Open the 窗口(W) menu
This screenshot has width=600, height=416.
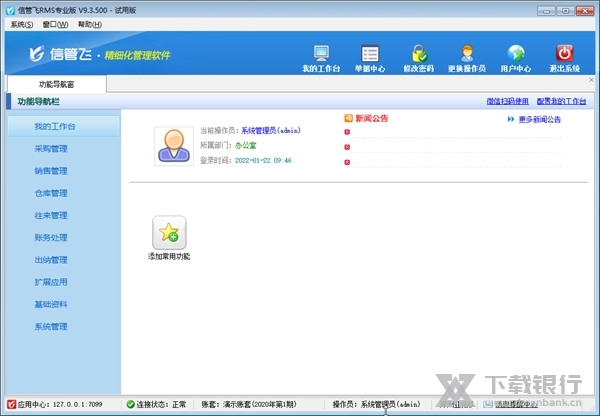[x=55, y=24]
